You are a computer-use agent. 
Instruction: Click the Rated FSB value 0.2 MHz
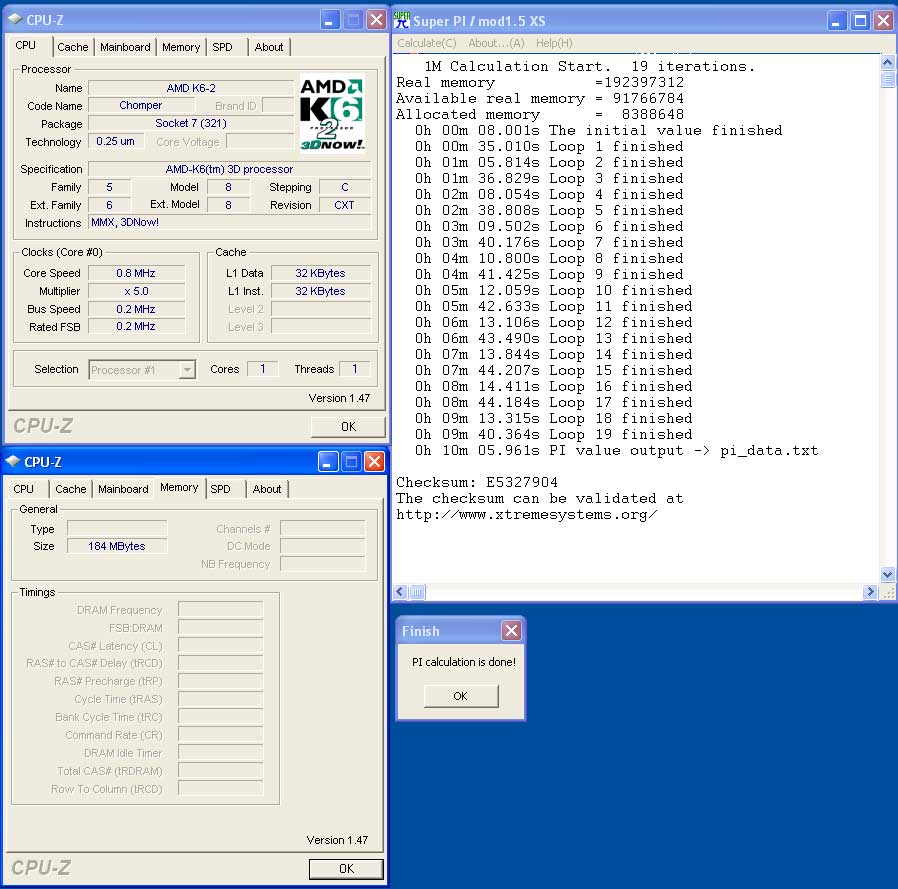[136, 327]
